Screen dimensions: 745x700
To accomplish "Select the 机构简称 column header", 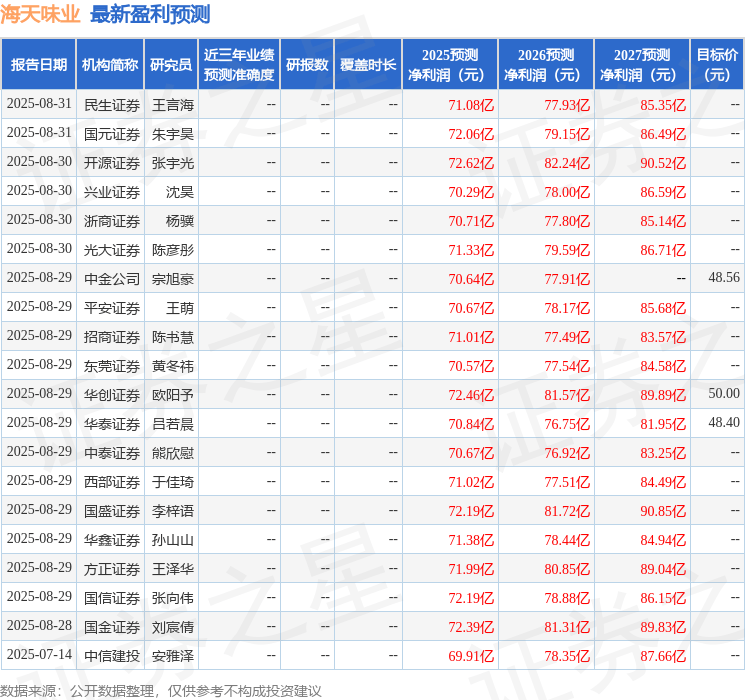I will coord(110,65).
